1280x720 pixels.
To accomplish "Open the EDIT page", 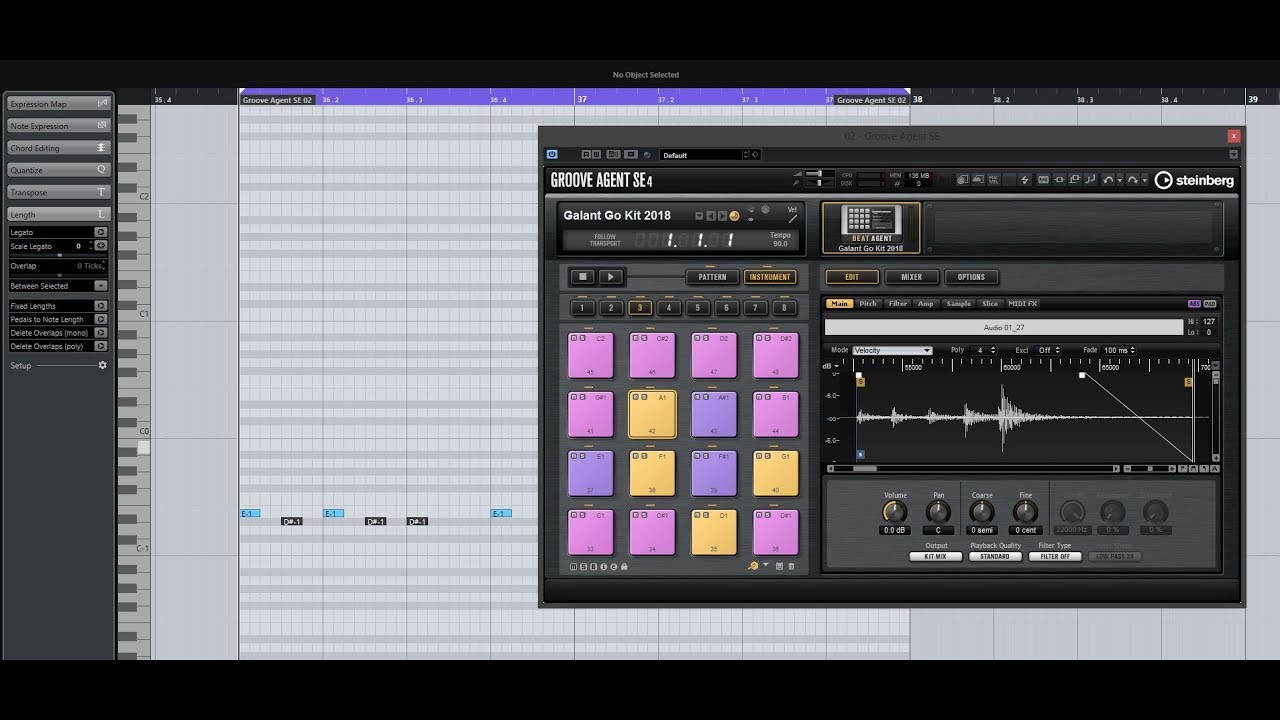I will [852, 277].
